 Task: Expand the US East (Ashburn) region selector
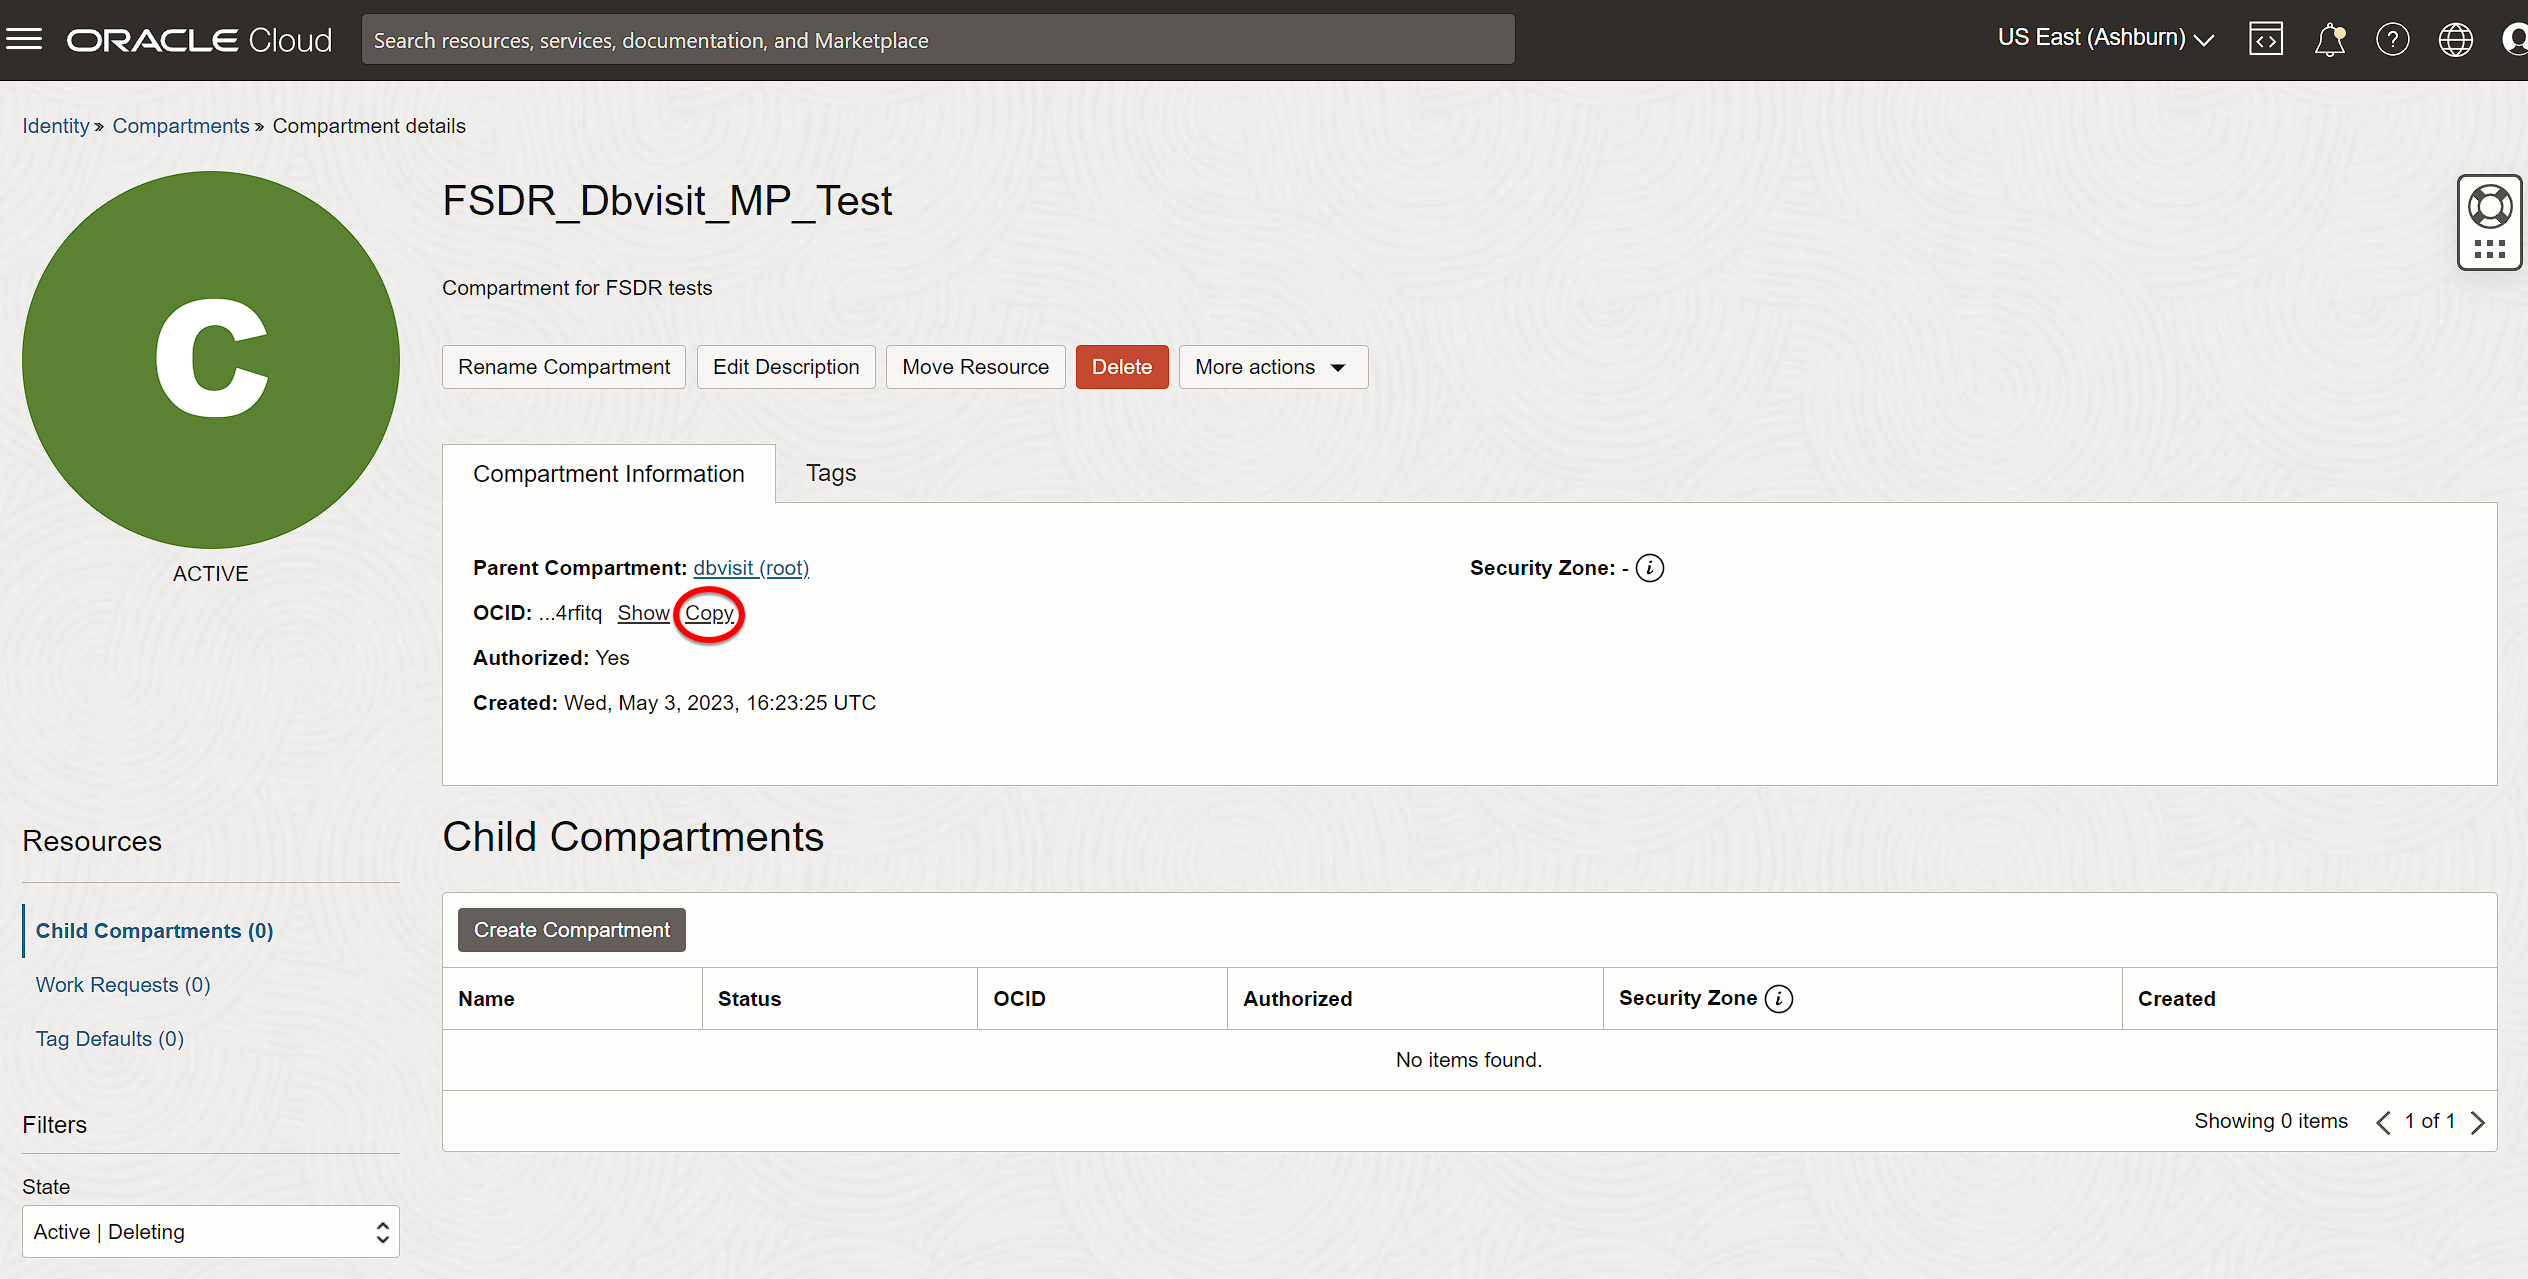(2105, 38)
